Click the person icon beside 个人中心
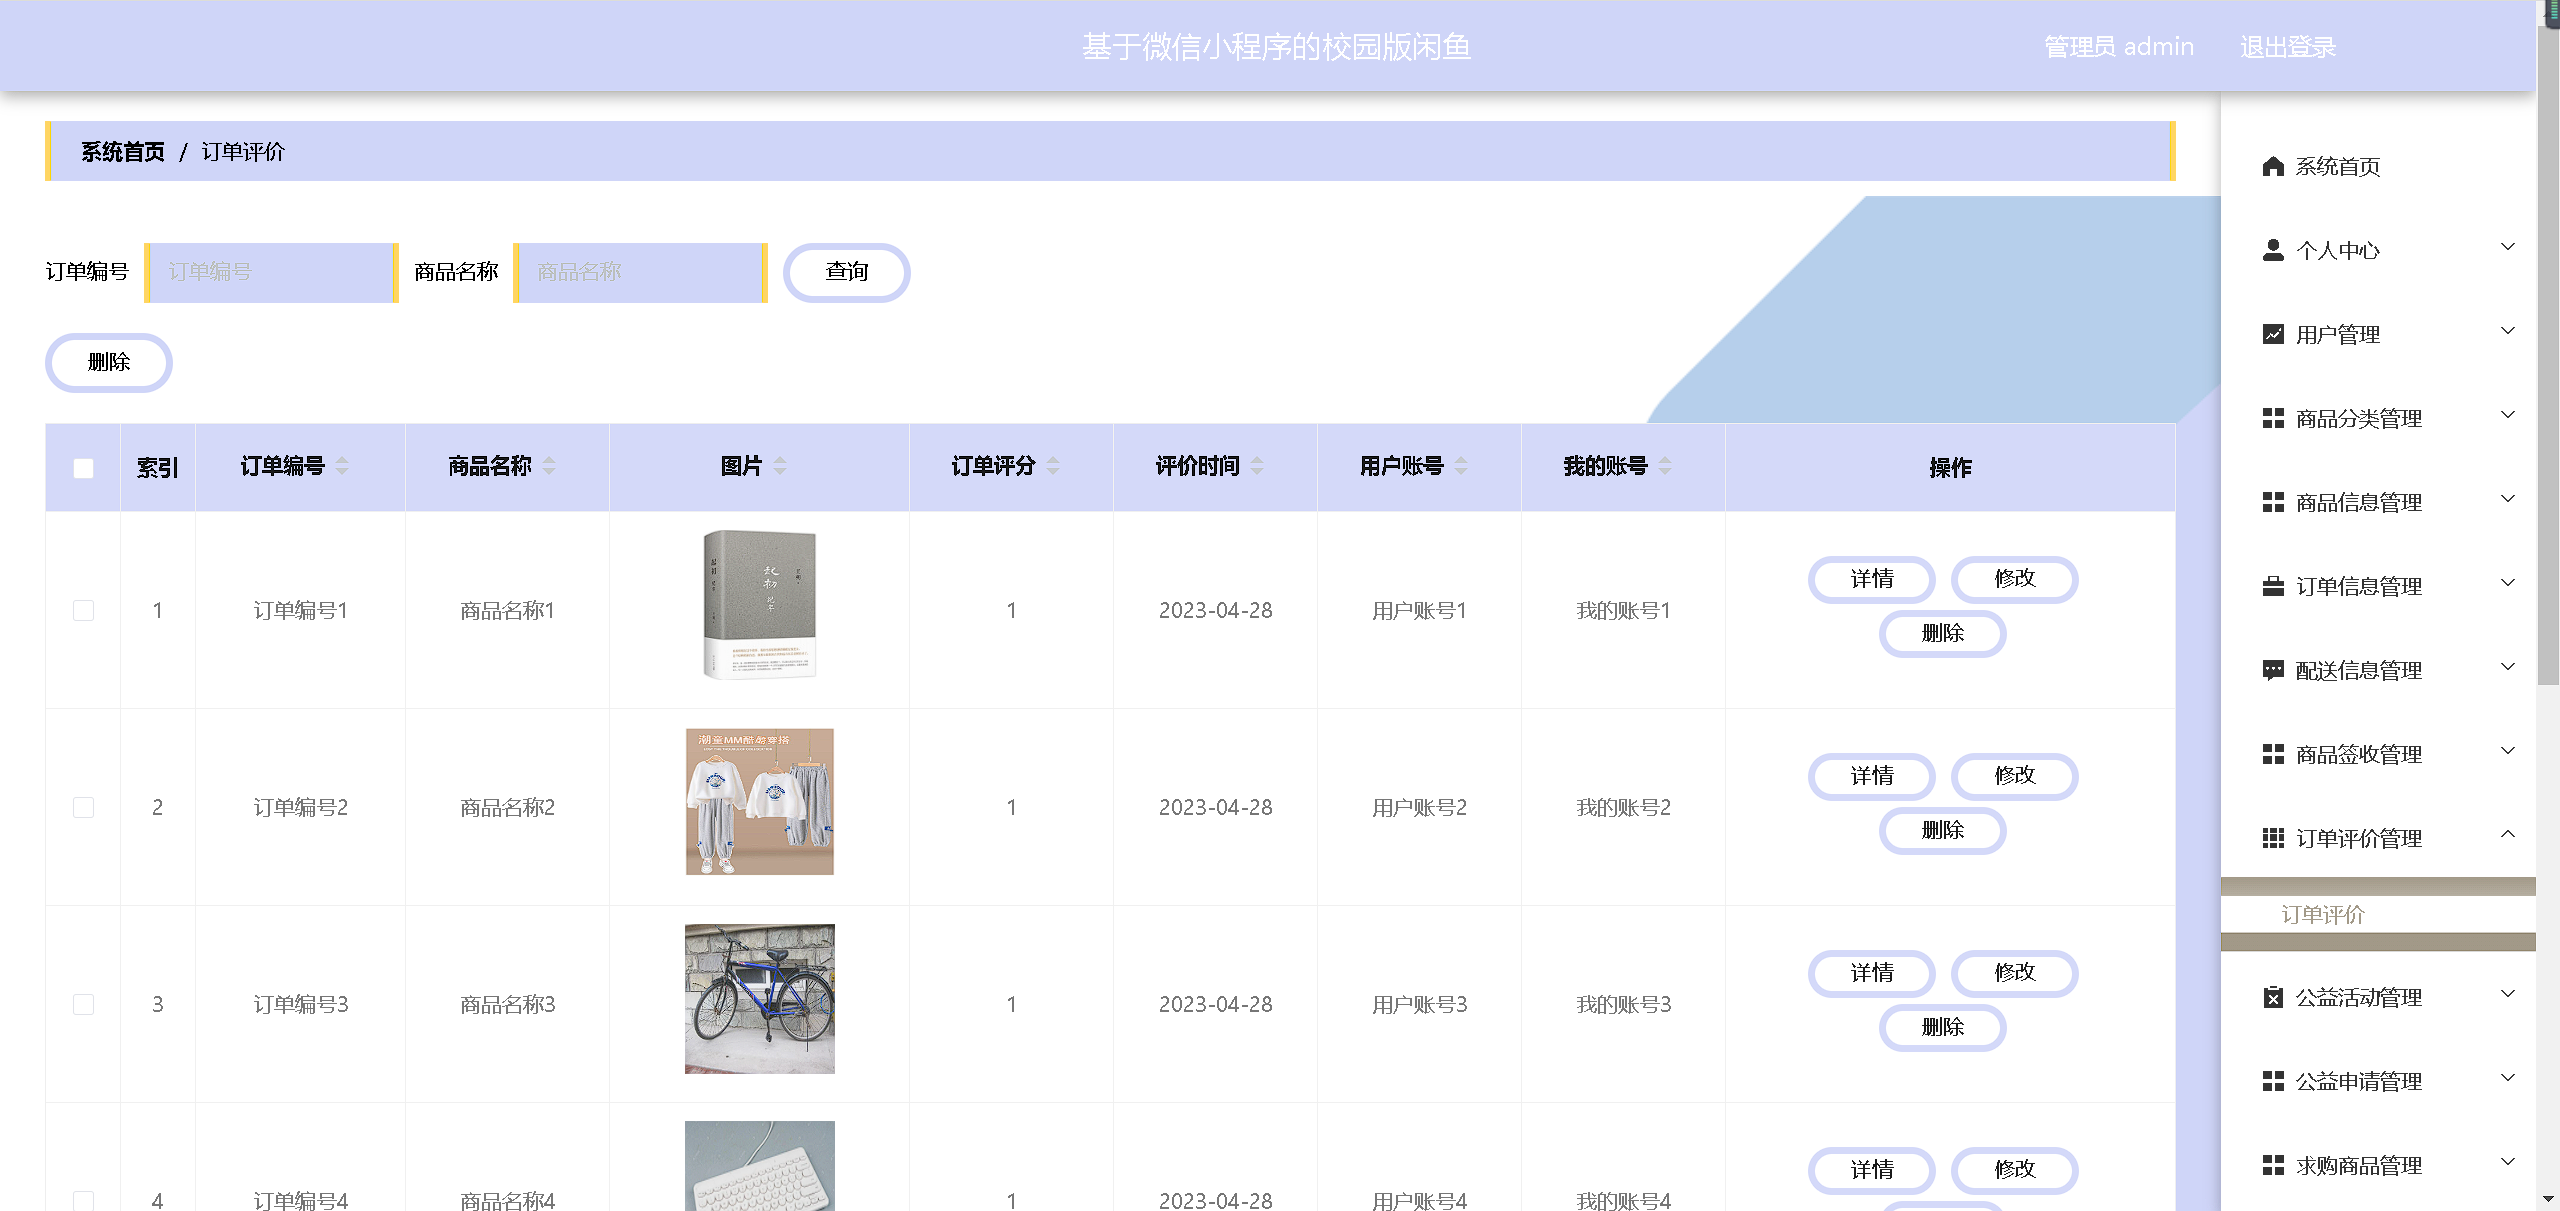Image resolution: width=2560 pixels, height=1211 pixels. [x=2272, y=250]
